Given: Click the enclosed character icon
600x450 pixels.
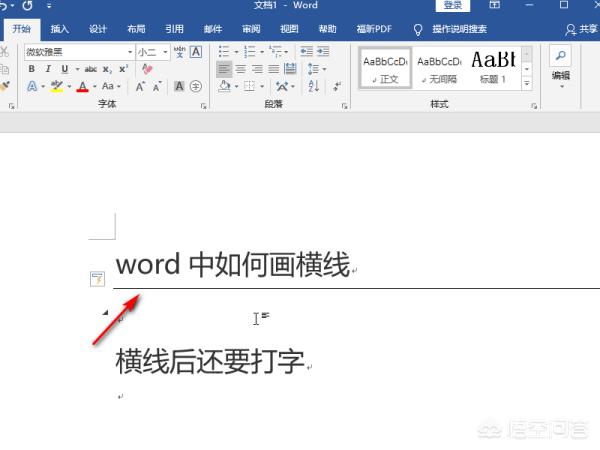Looking at the screenshot, I should tap(196, 86).
